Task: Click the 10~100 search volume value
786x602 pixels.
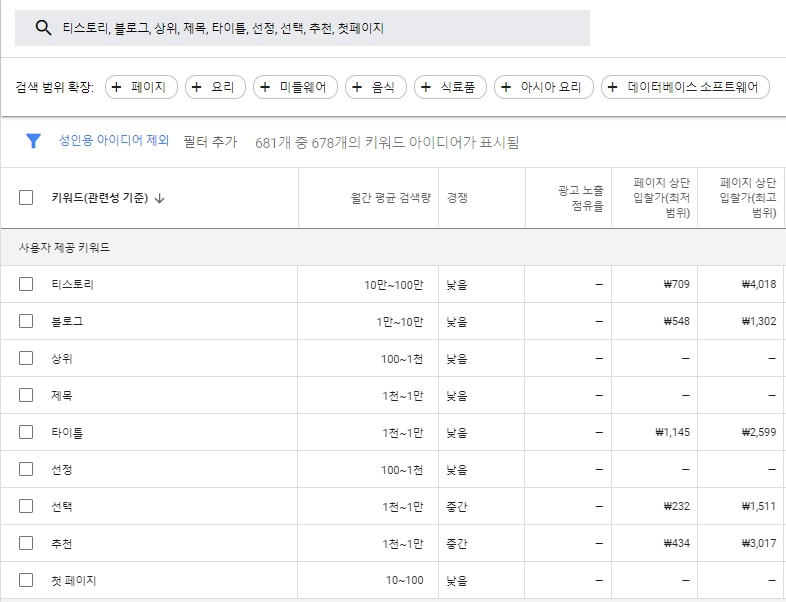Action: [405, 580]
